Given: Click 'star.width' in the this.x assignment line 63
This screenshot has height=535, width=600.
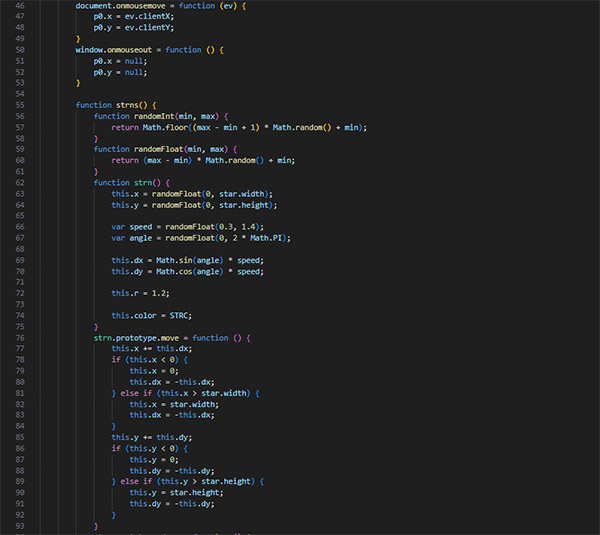Looking at the screenshot, I should pyautogui.click(x=241, y=194).
